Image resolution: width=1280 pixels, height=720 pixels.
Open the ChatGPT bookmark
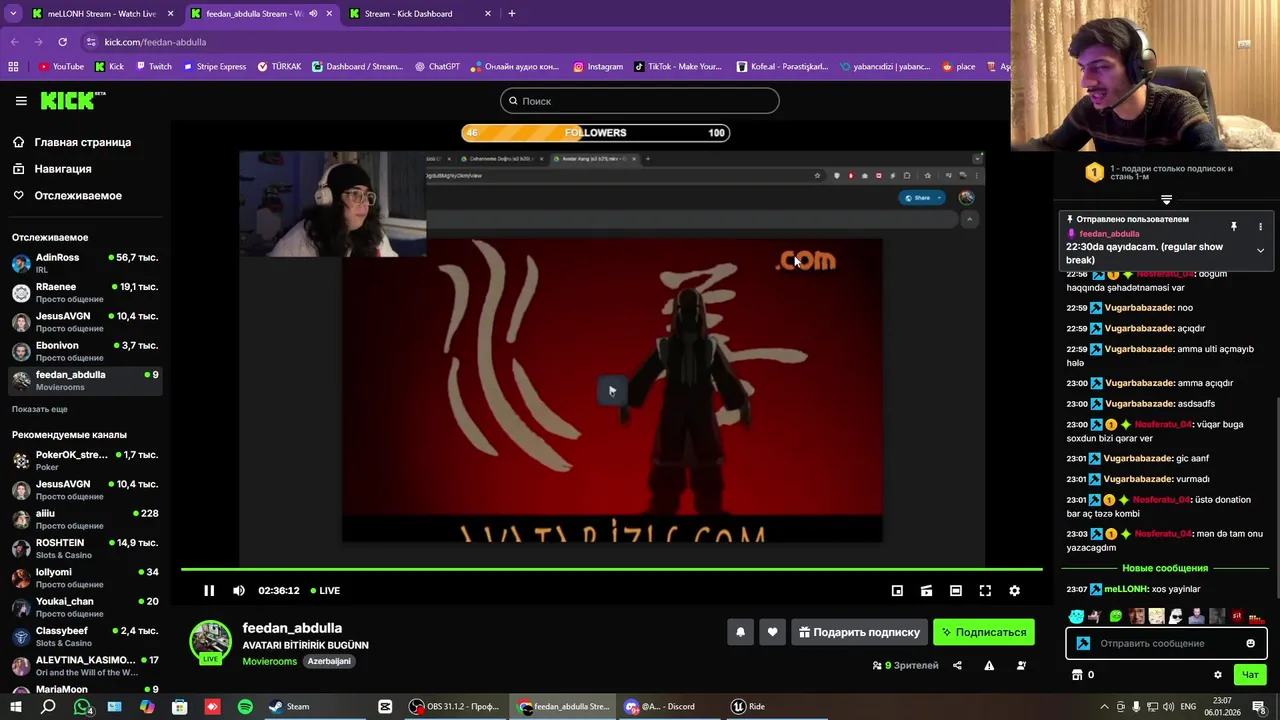pos(437,67)
